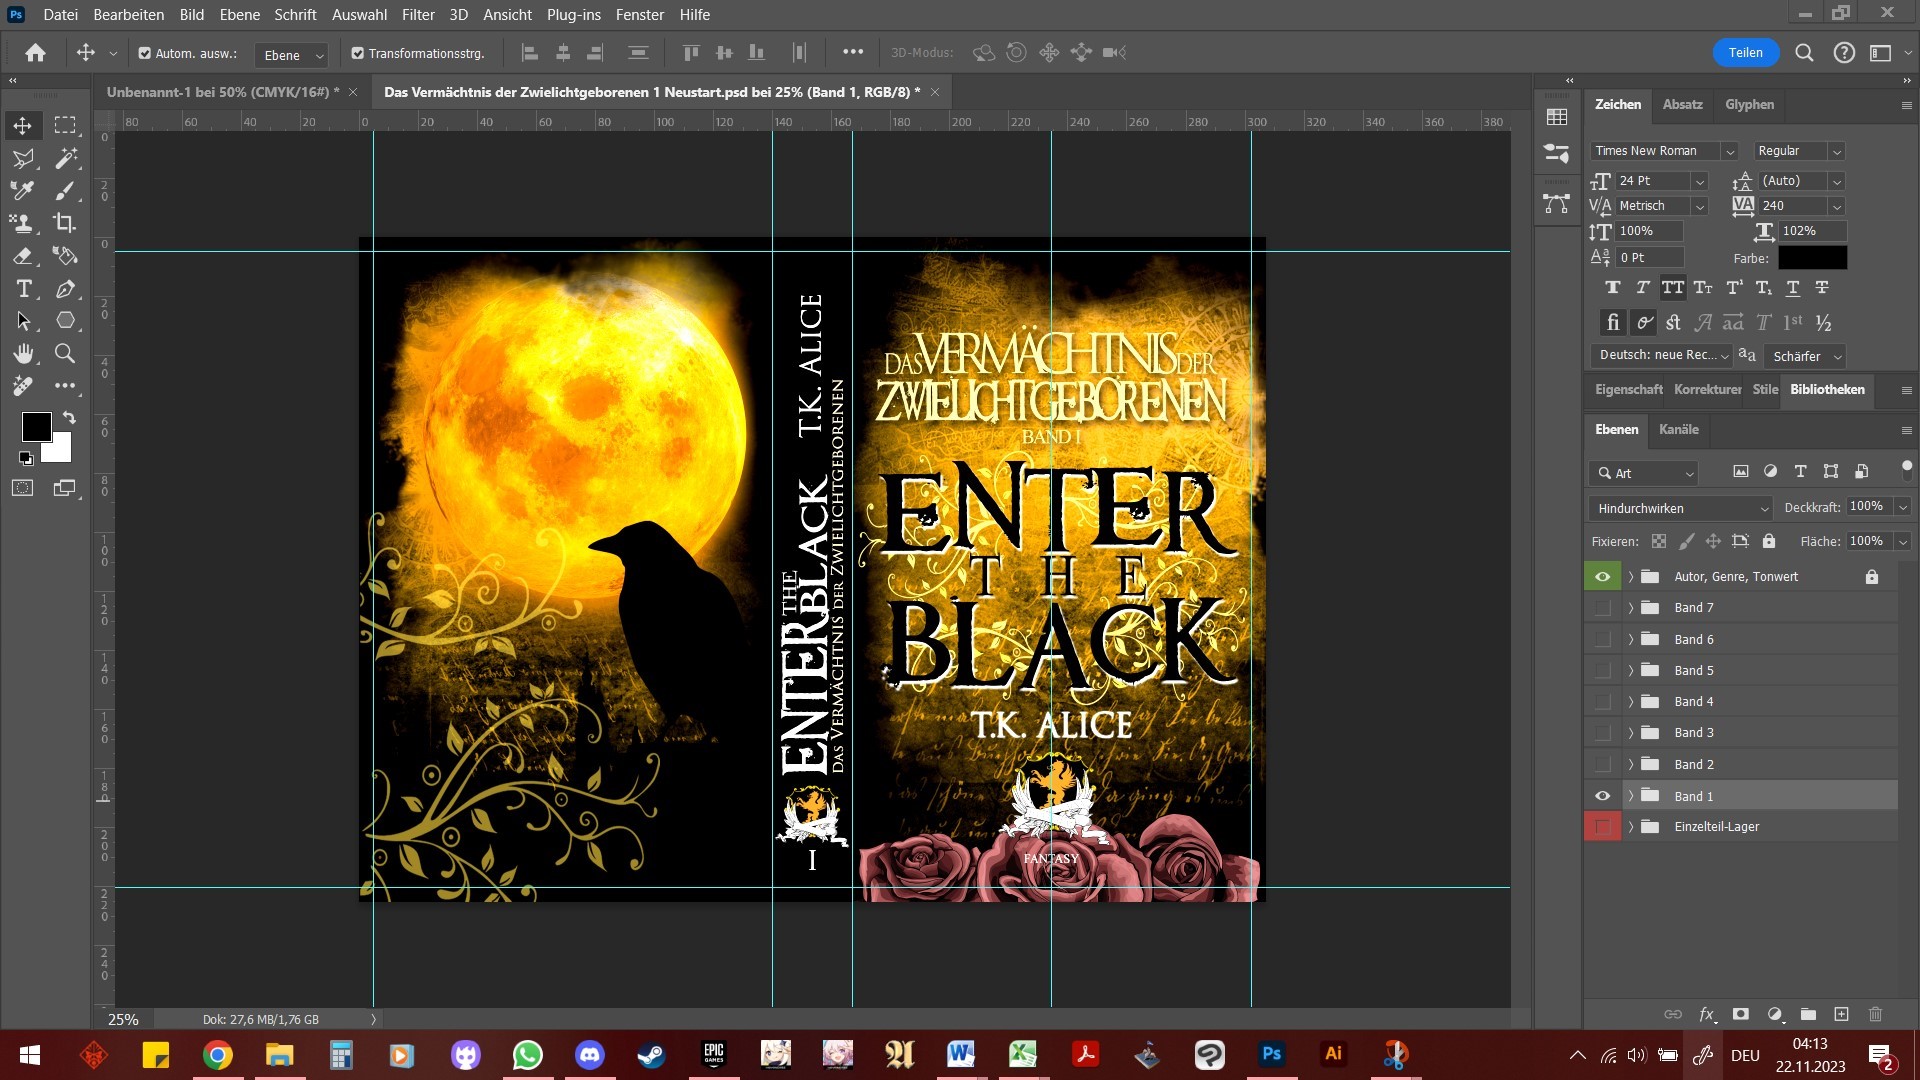Open the text color Farbe swatch
1920x1080 pixels.
[x=1812, y=258]
